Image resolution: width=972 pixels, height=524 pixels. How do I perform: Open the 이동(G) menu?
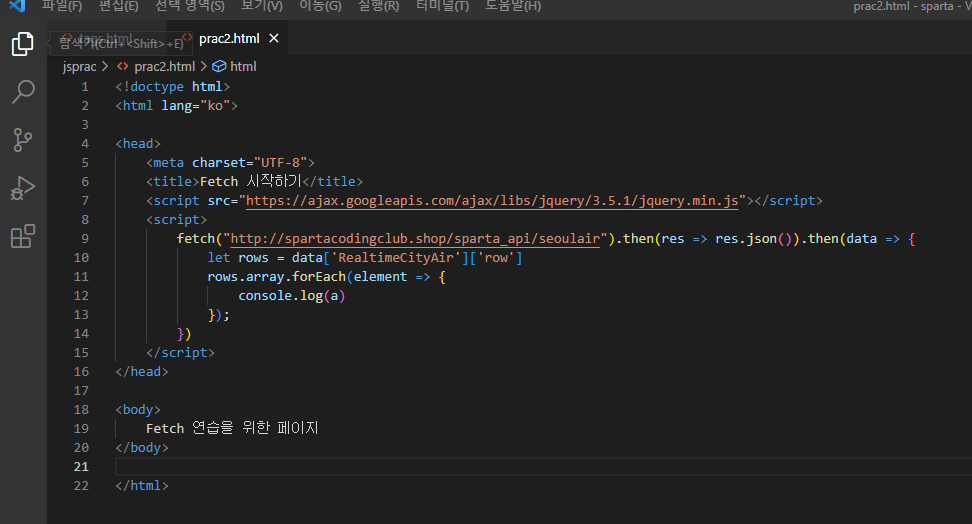(320, 6)
